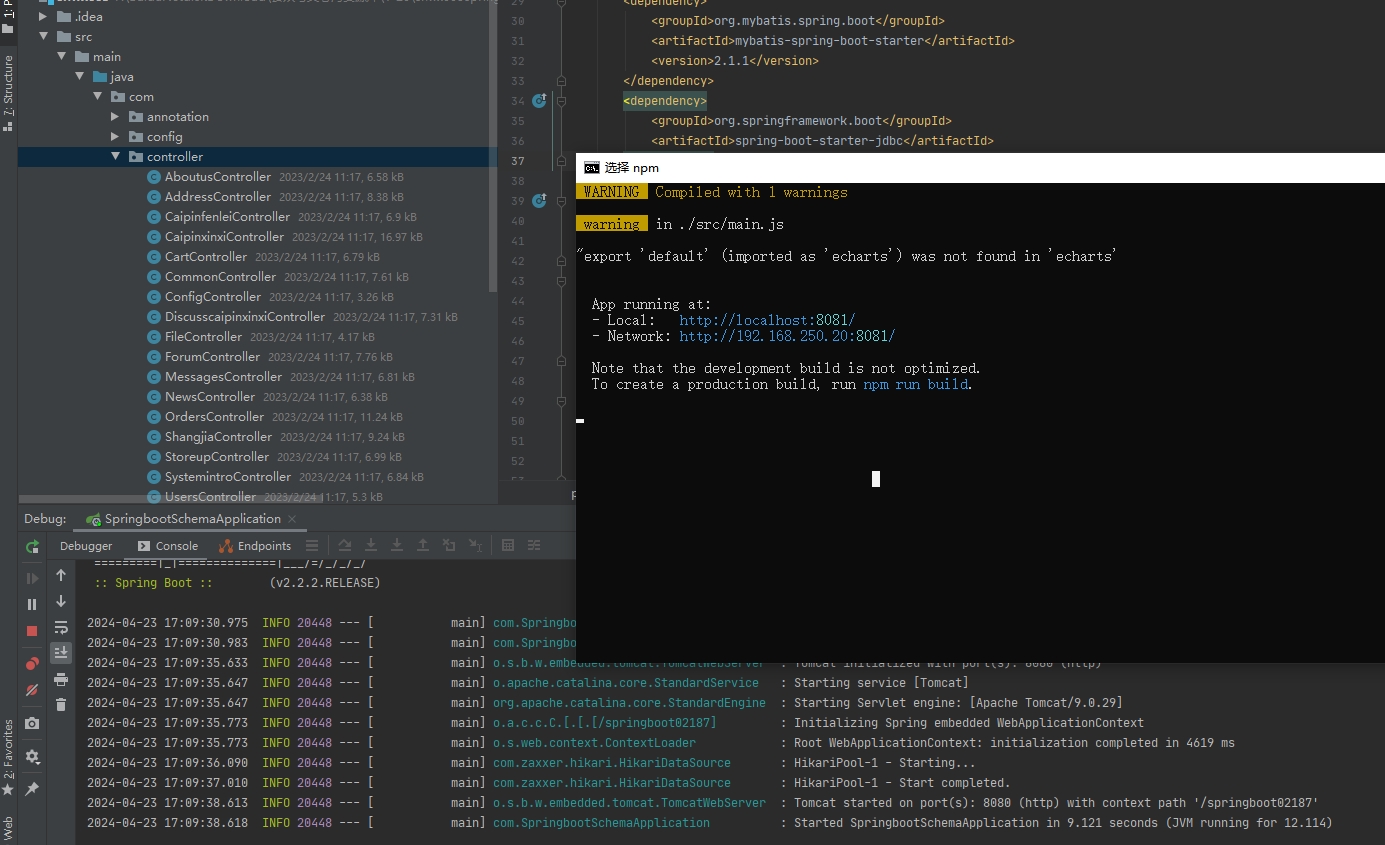Switch to the Endpoints tab
This screenshot has height=845, width=1385.
255,546
